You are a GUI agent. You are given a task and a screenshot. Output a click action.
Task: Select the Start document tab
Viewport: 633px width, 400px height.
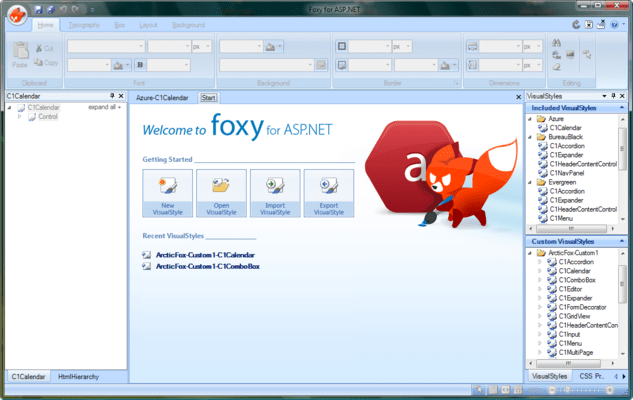tap(208, 98)
